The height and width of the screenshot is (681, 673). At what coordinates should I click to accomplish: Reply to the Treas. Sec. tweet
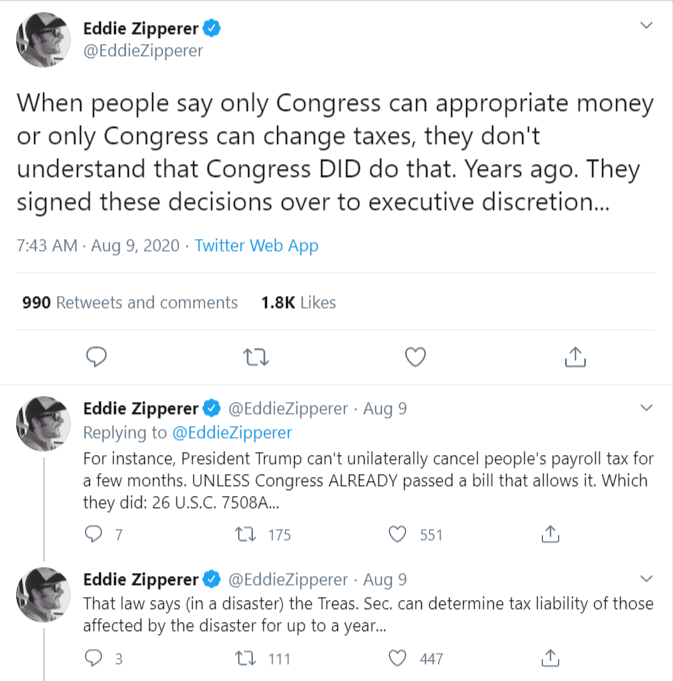coord(93,658)
